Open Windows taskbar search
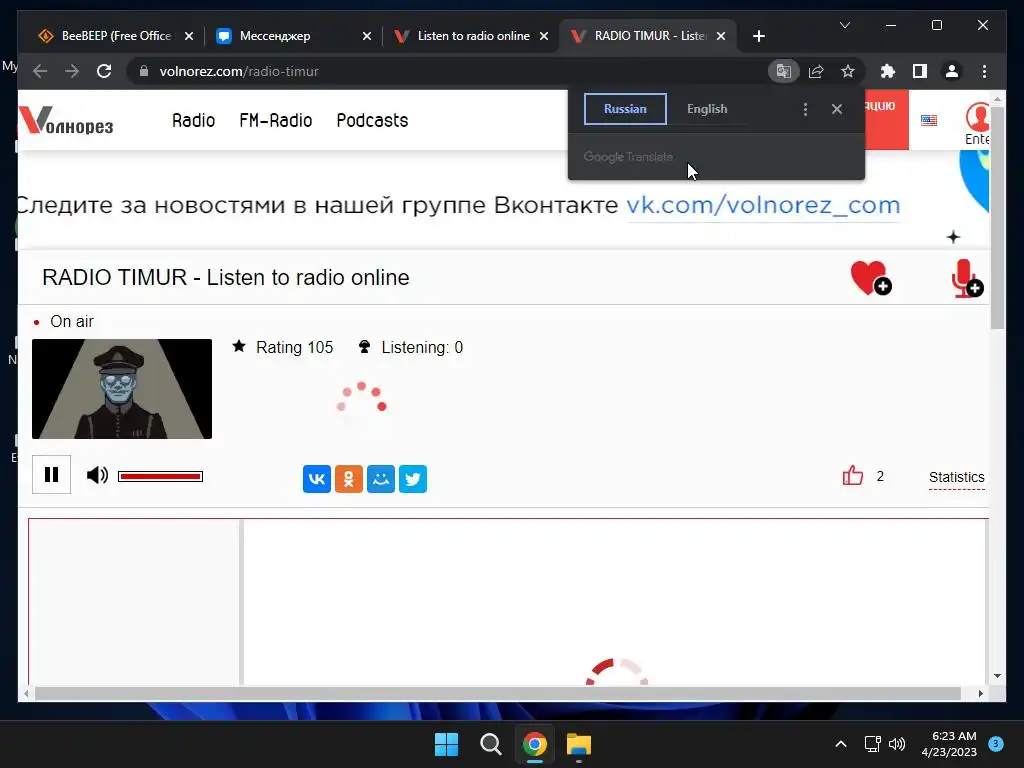This screenshot has height=768, width=1024. 490,744
